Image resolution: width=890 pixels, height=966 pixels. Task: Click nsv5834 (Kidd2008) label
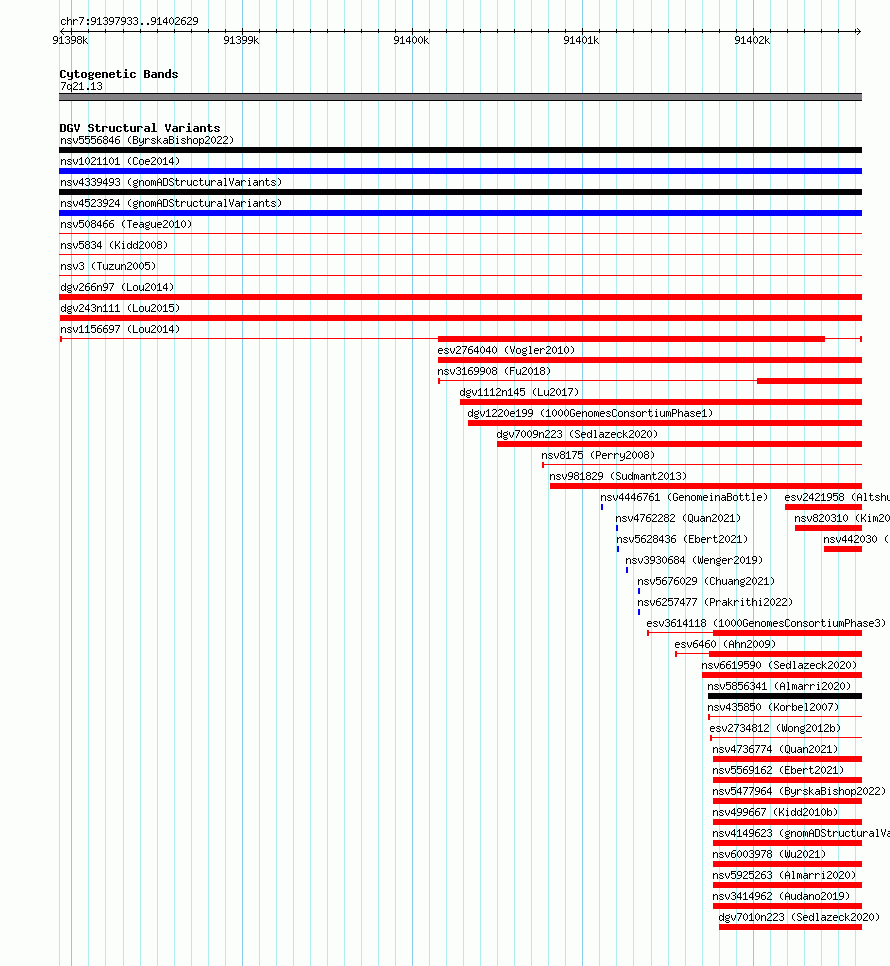(x=114, y=245)
